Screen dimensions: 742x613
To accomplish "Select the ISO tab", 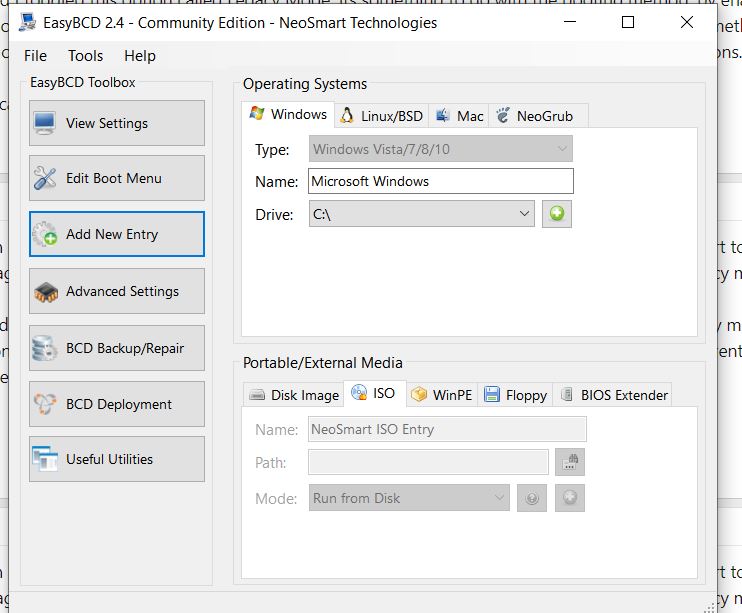I will tap(374, 393).
